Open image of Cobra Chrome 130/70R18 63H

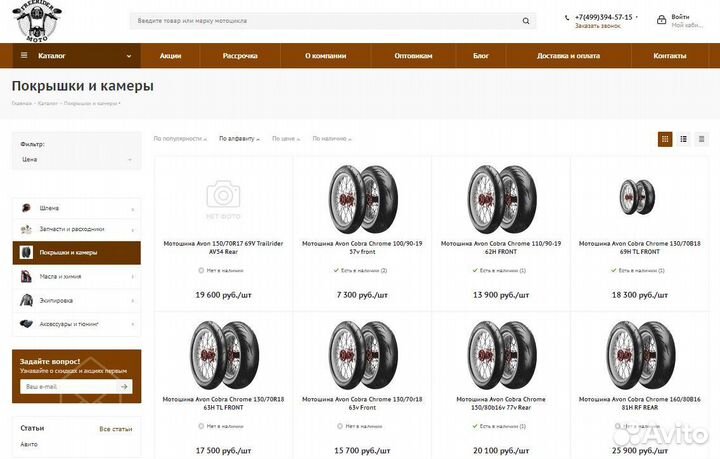(224, 355)
